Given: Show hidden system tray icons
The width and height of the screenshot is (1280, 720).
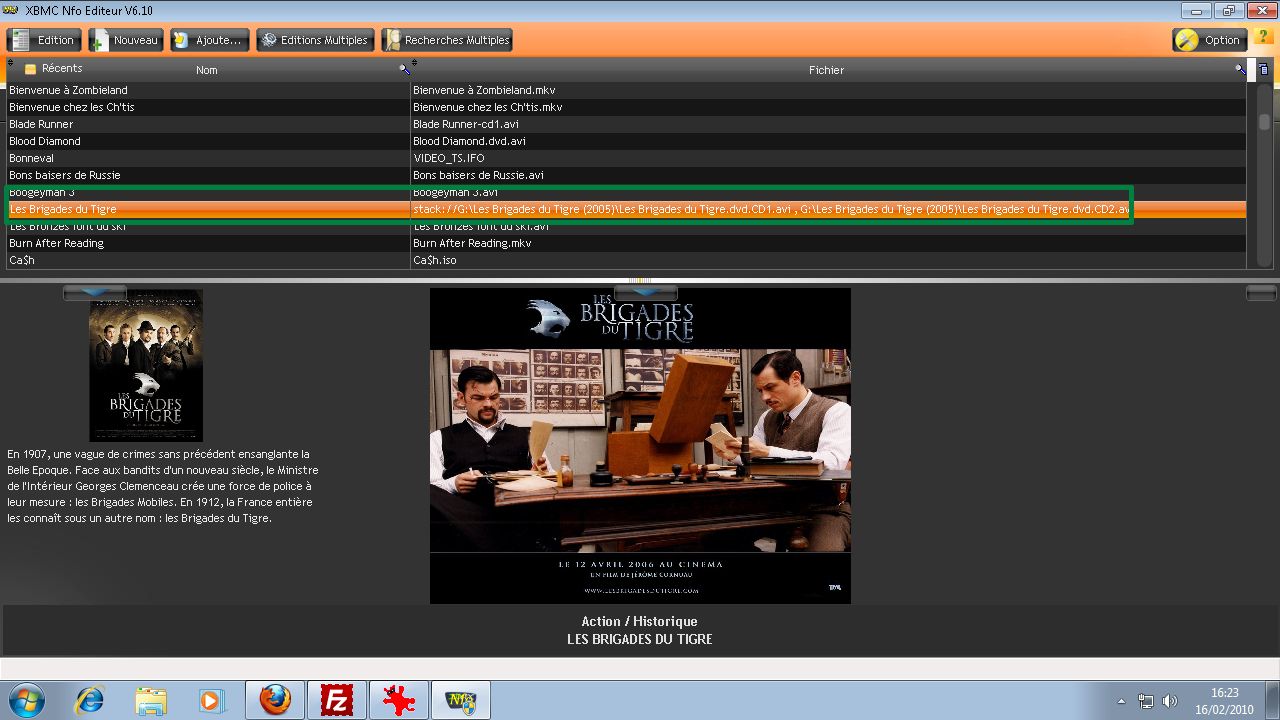Looking at the screenshot, I should tap(1121, 701).
